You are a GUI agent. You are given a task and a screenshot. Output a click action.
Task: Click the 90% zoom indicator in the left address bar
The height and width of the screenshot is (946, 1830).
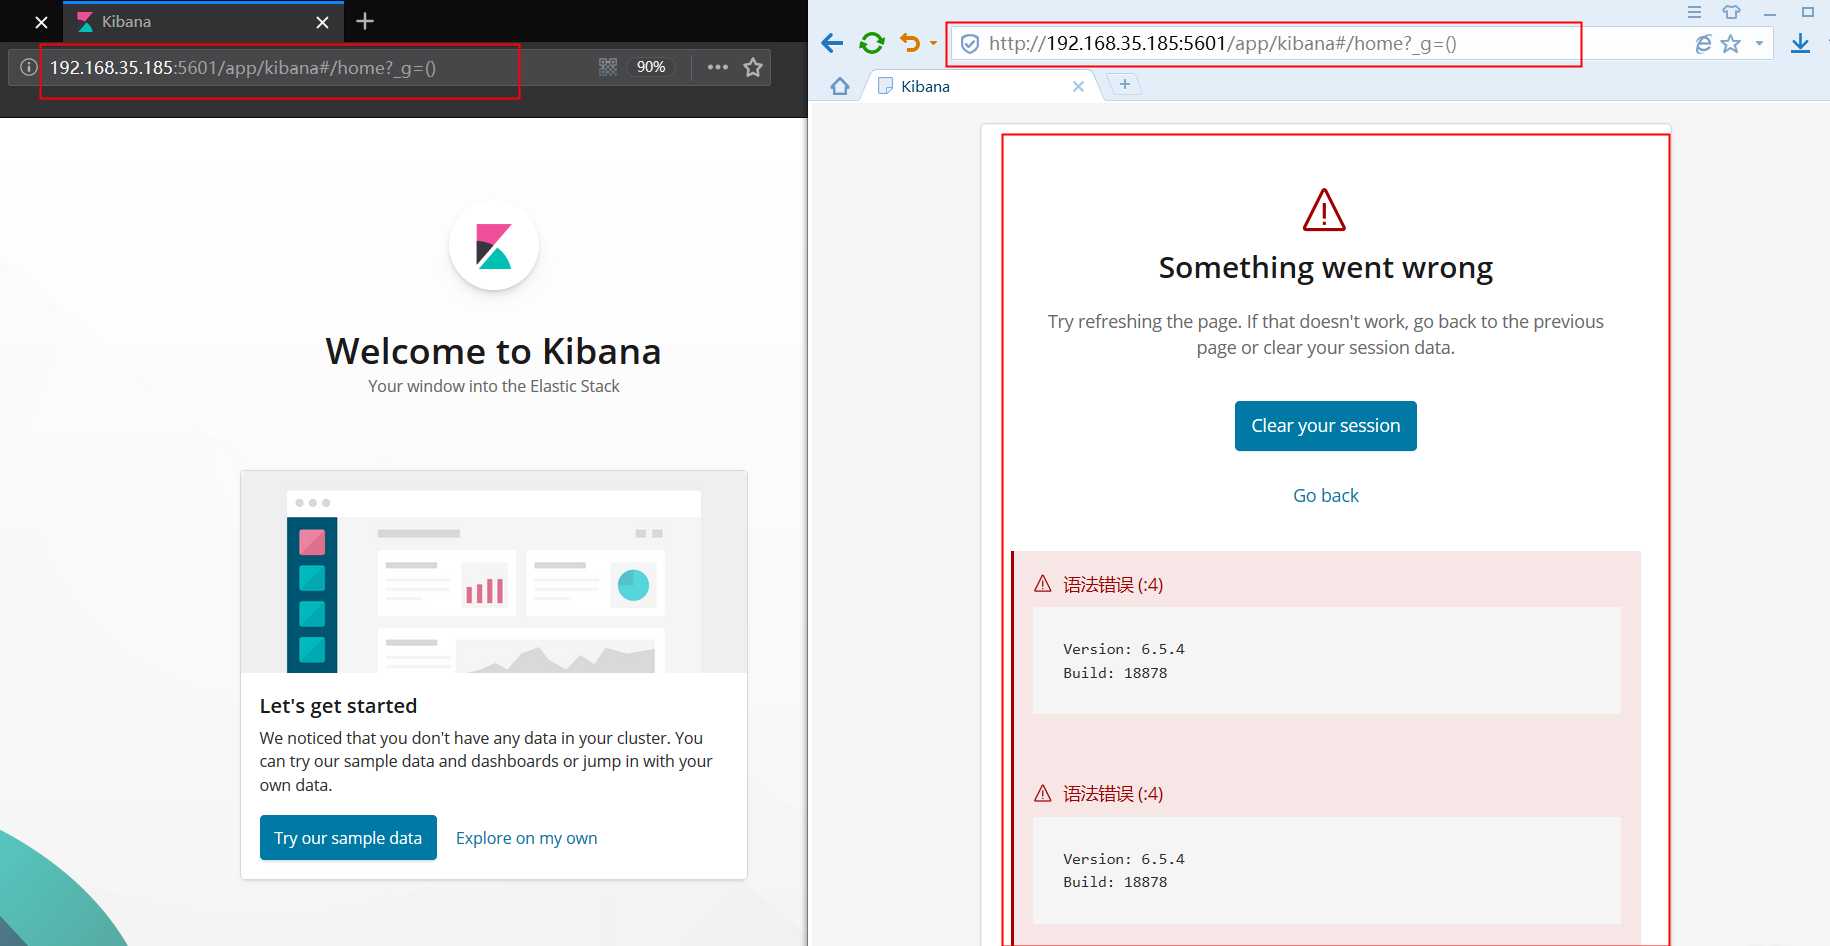tap(651, 67)
